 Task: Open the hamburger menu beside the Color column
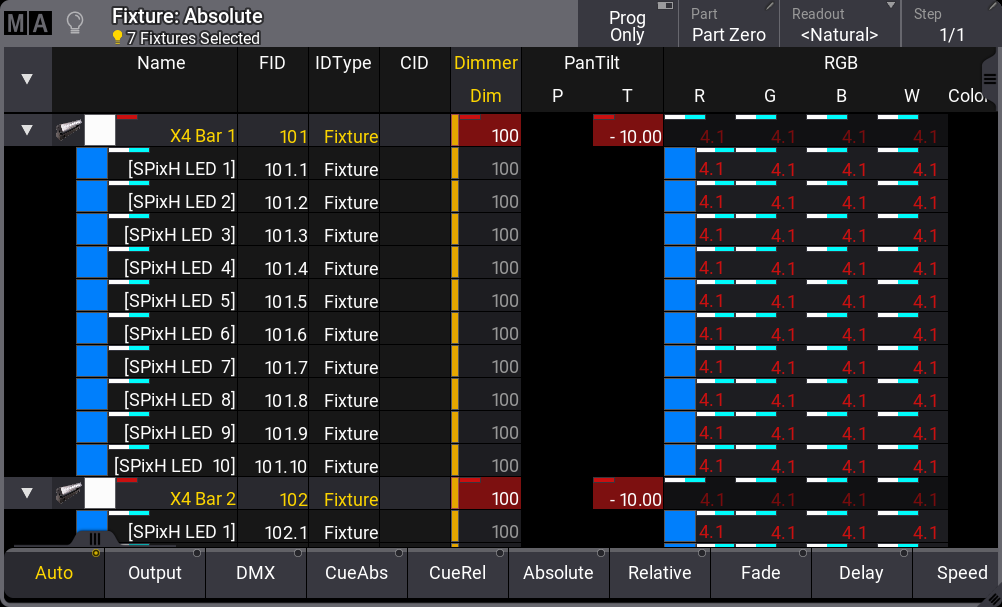tap(990, 79)
